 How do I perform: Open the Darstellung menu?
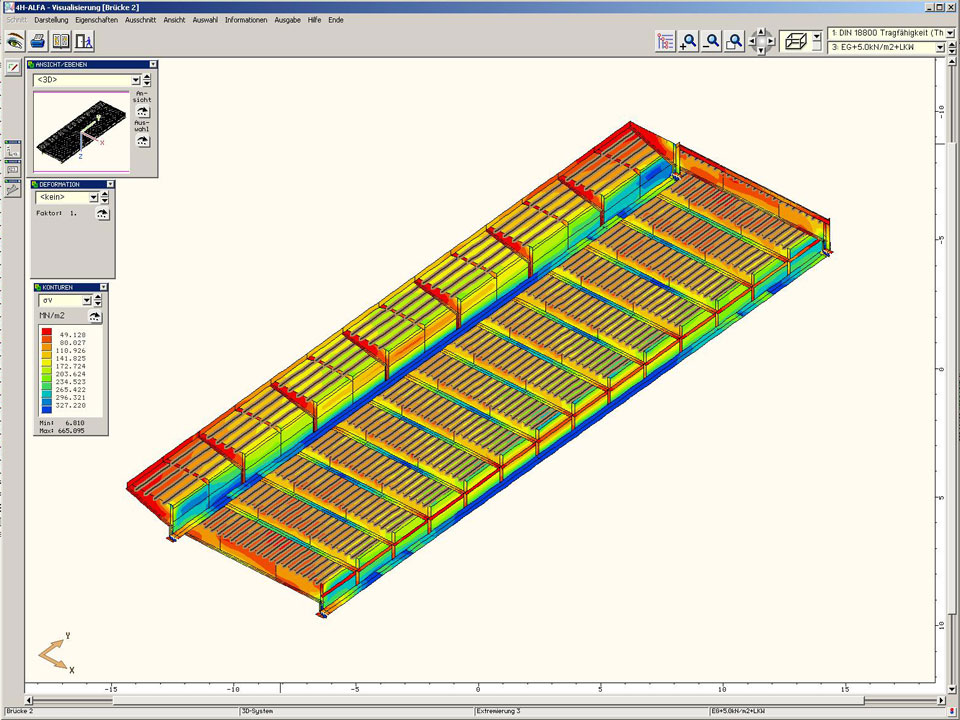[52, 19]
